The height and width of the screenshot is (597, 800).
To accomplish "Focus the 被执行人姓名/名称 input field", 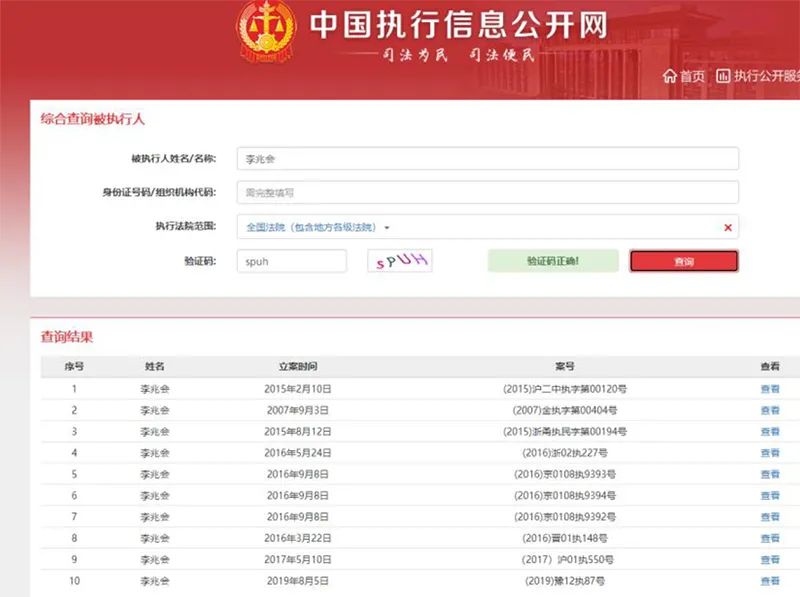I will (x=487, y=159).
